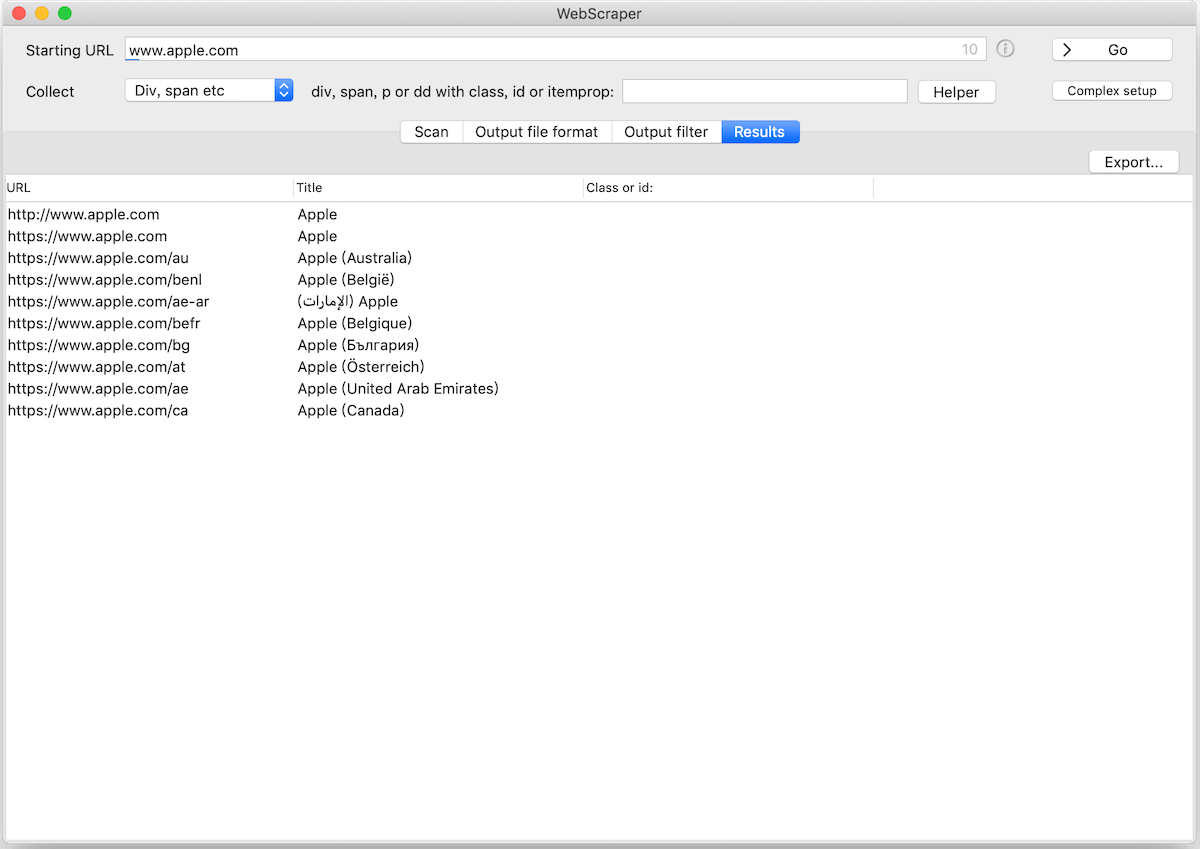Select the row http://www.apple.com
Screen dimensions: 1200x849
point(600,214)
